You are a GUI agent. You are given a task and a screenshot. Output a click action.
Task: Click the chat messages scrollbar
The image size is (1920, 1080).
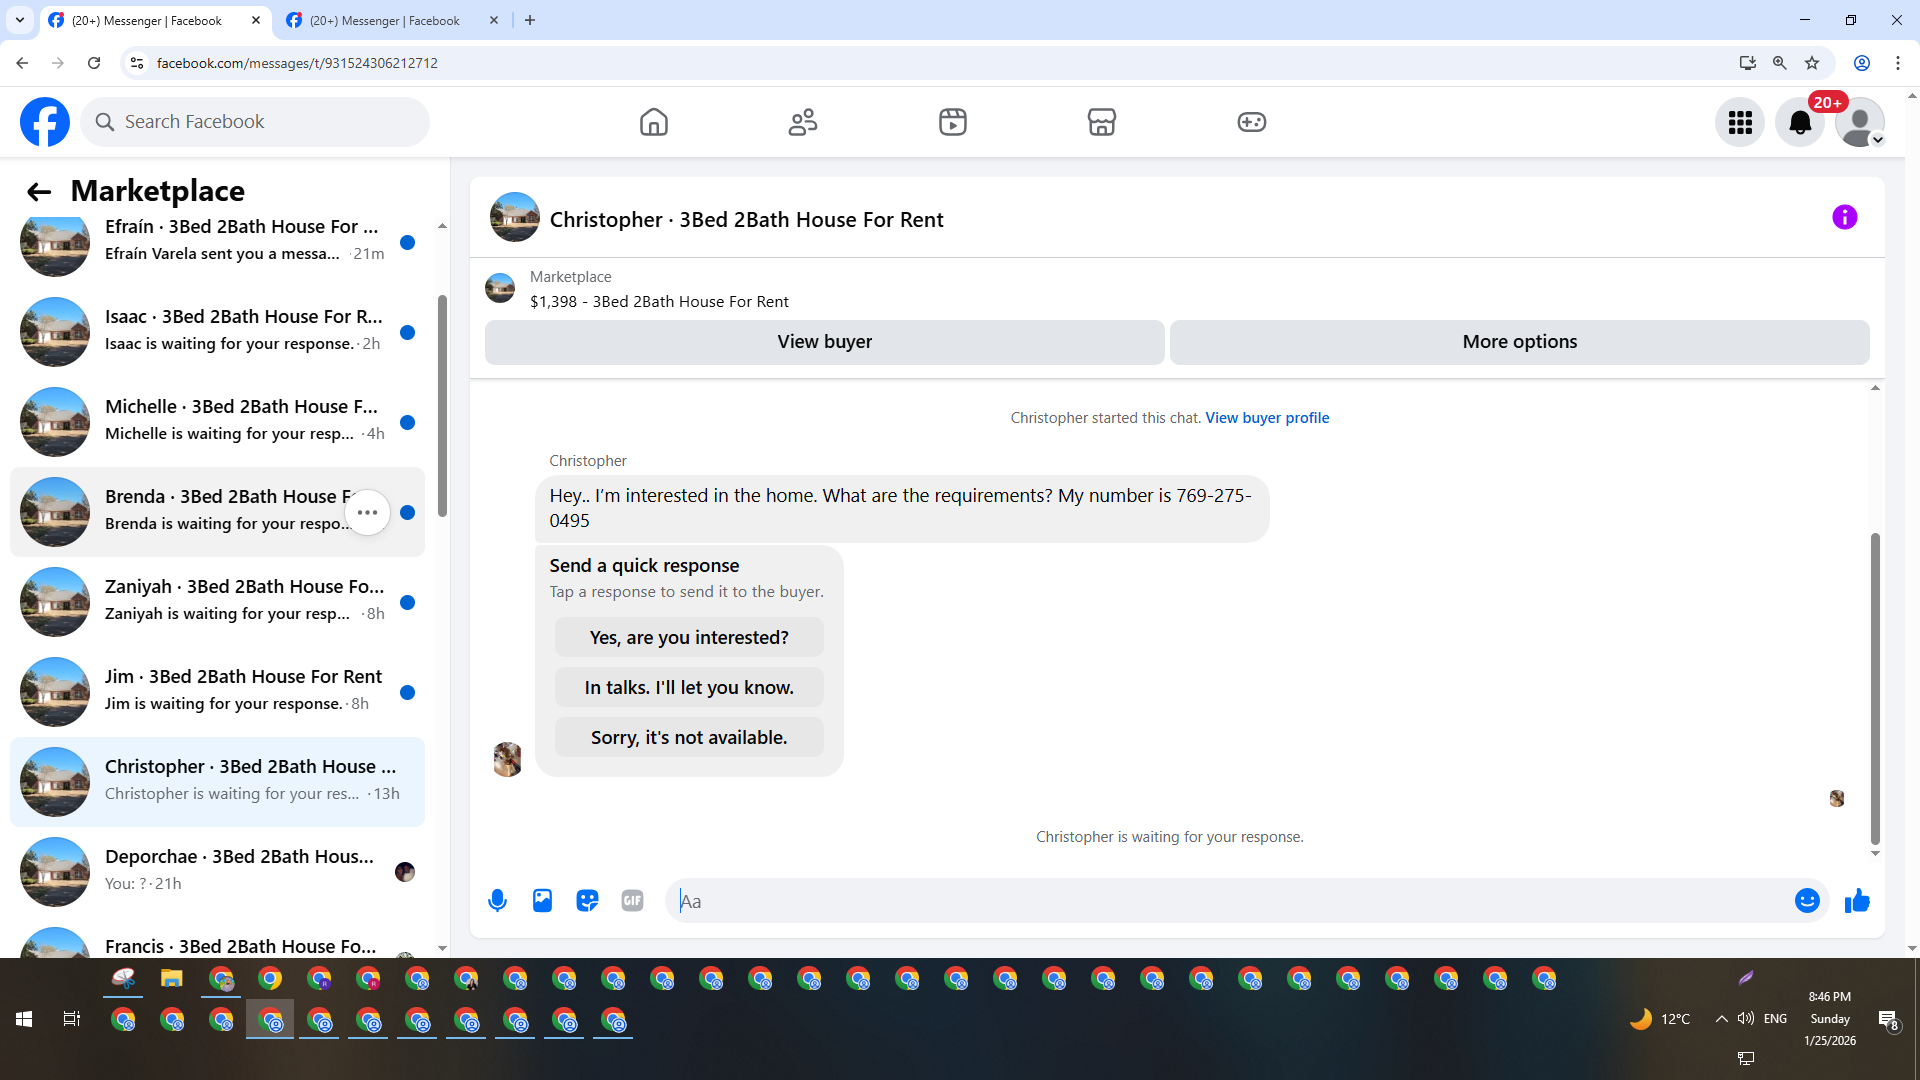point(1875,689)
